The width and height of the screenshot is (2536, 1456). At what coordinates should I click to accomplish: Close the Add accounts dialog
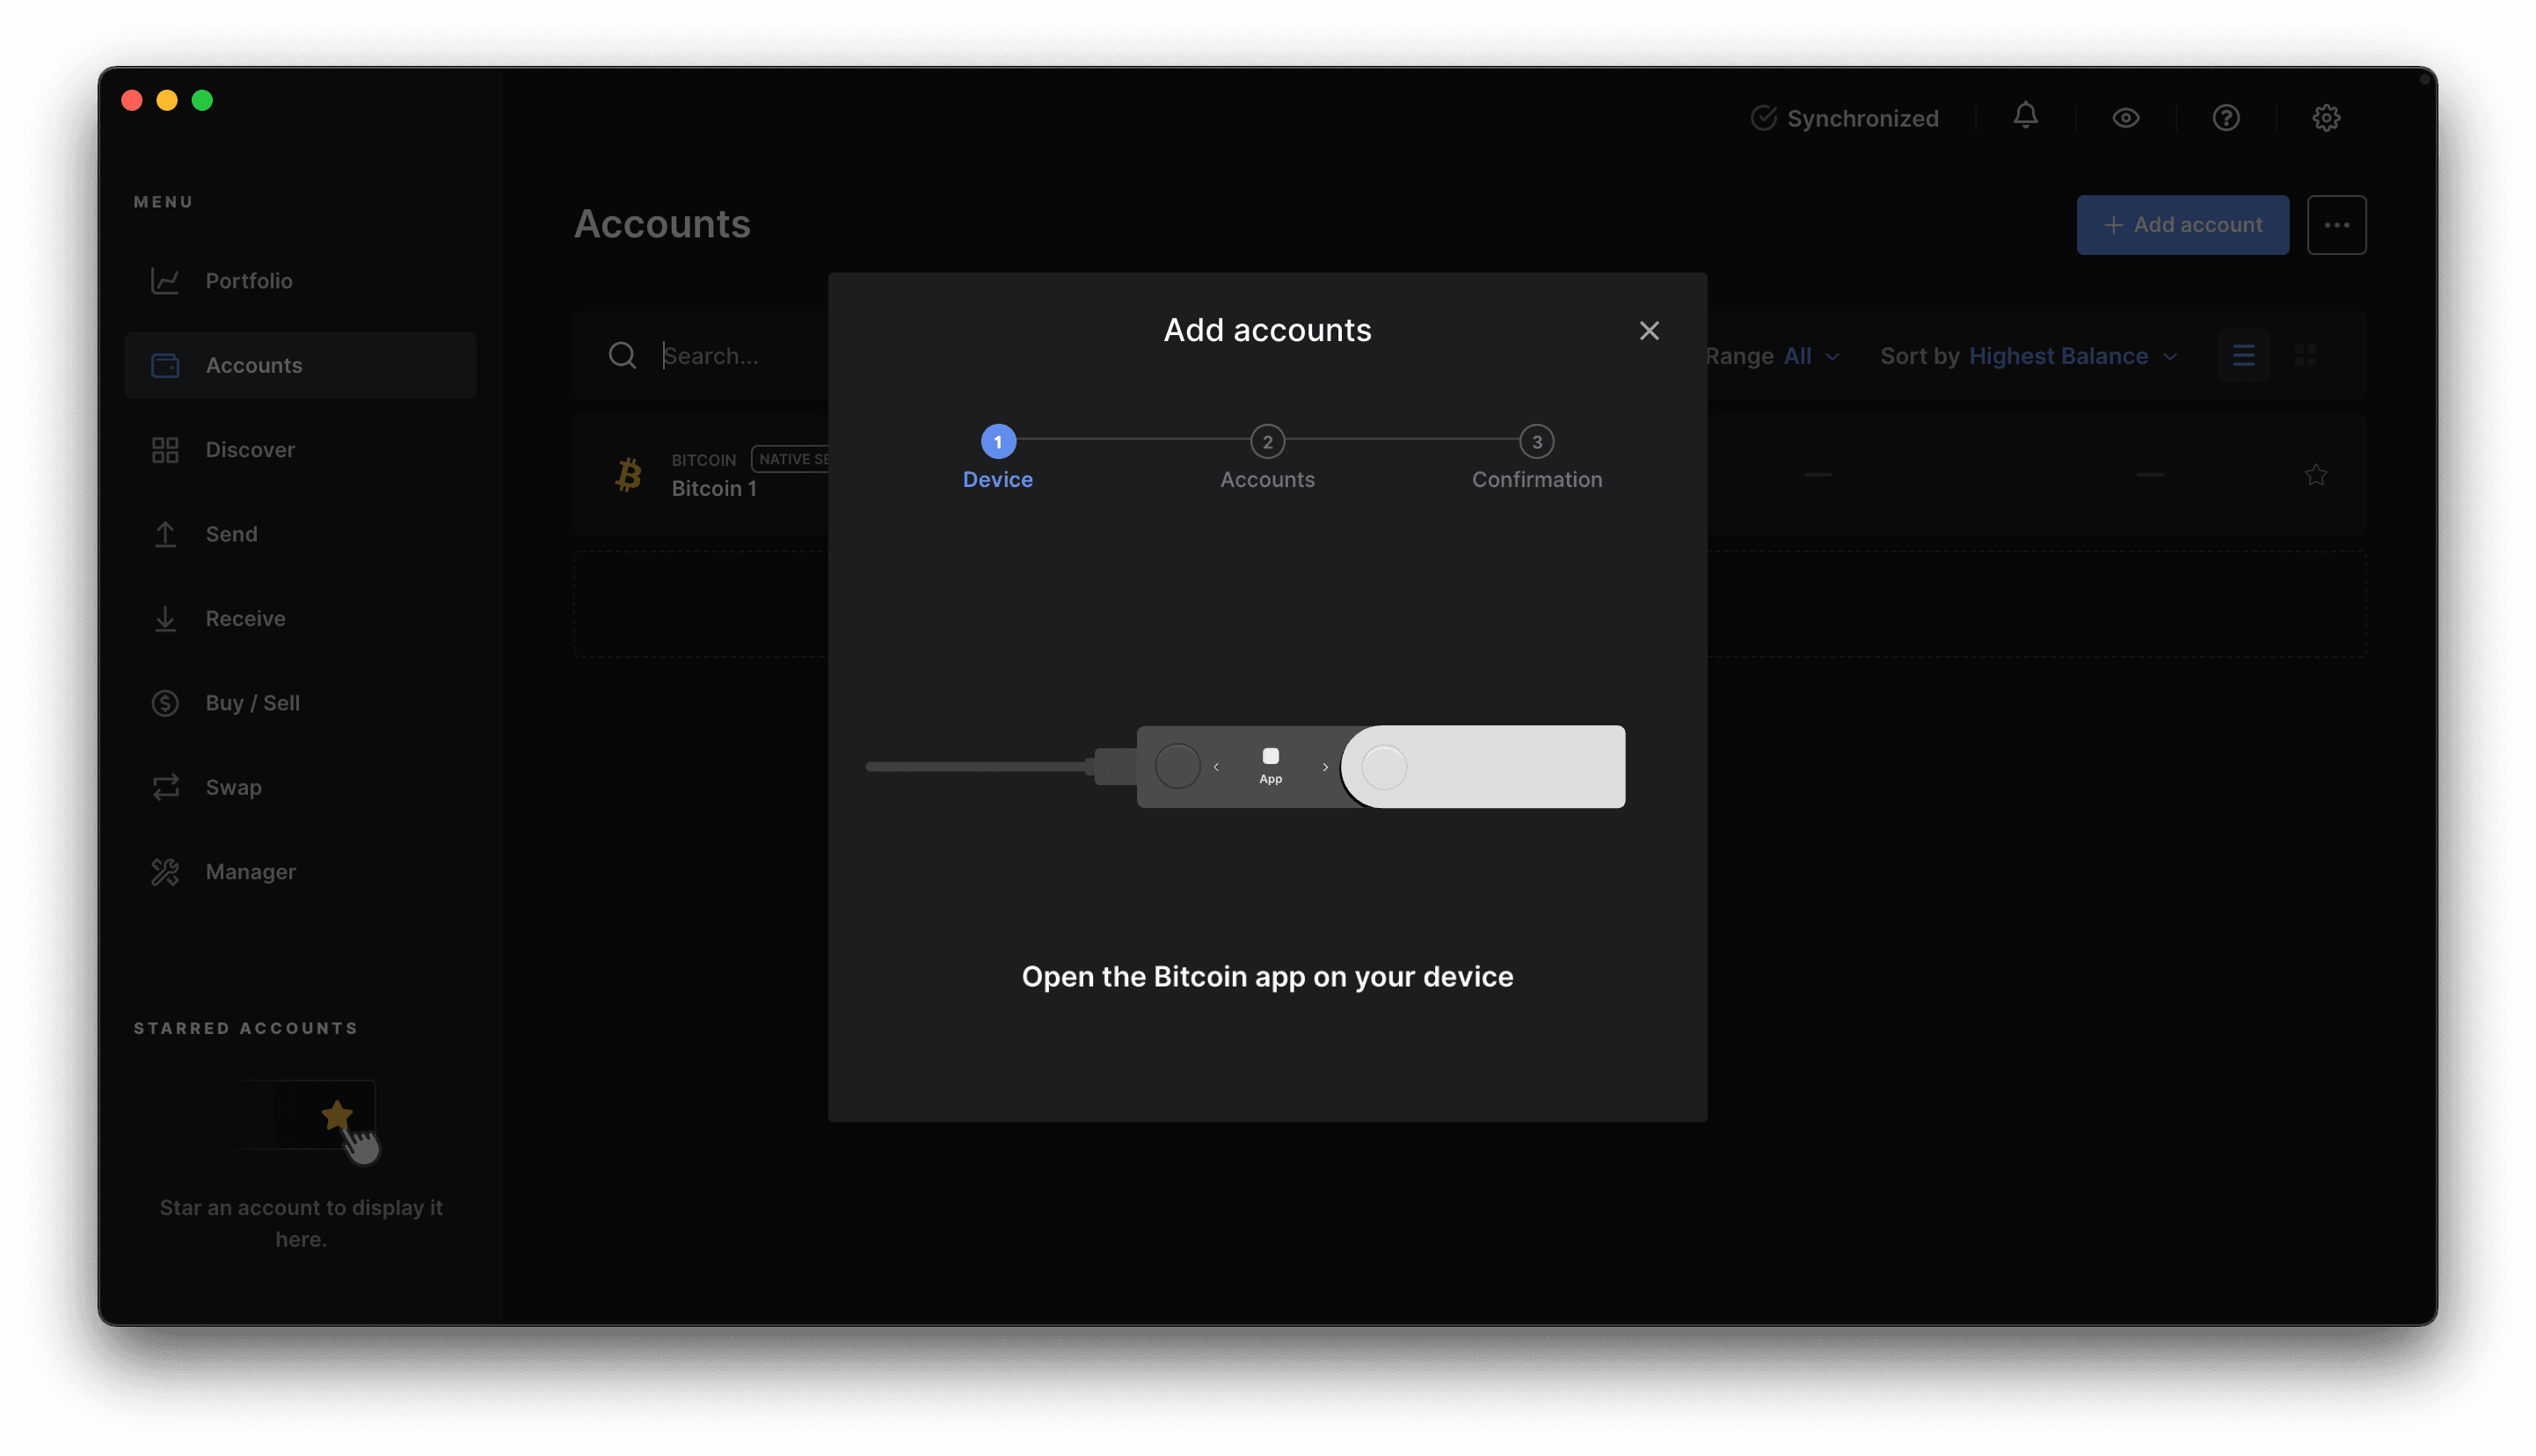[x=1650, y=331]
